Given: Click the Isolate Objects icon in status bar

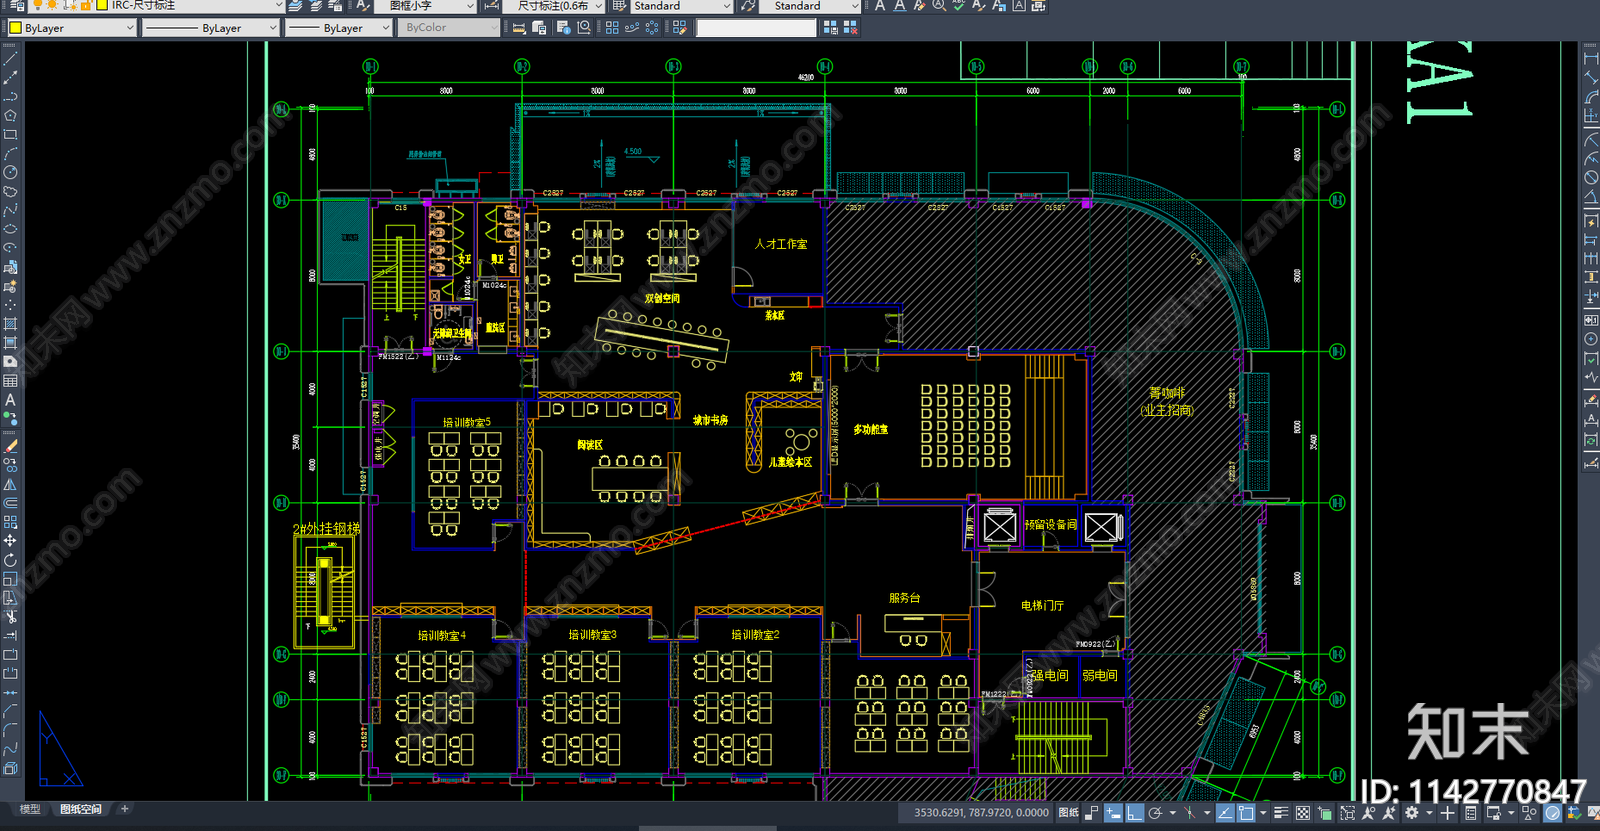Looking at the screenshot, I should [x=1528, y=813].
